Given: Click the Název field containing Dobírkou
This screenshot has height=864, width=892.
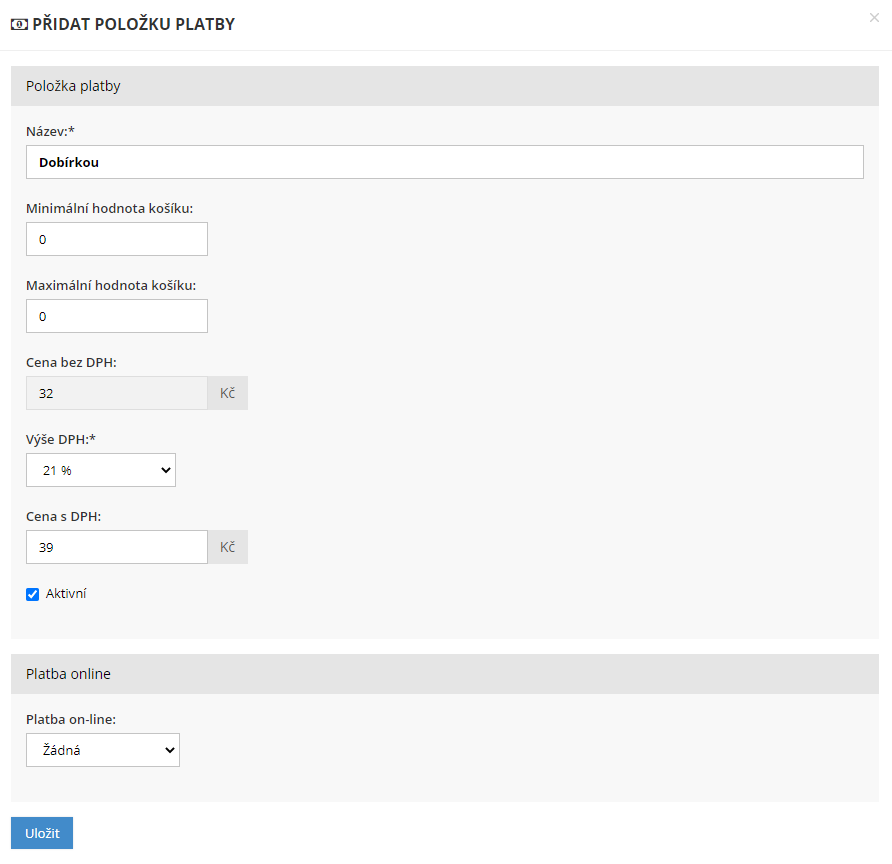Looking at the screenshot, I should tap(444, 162).
